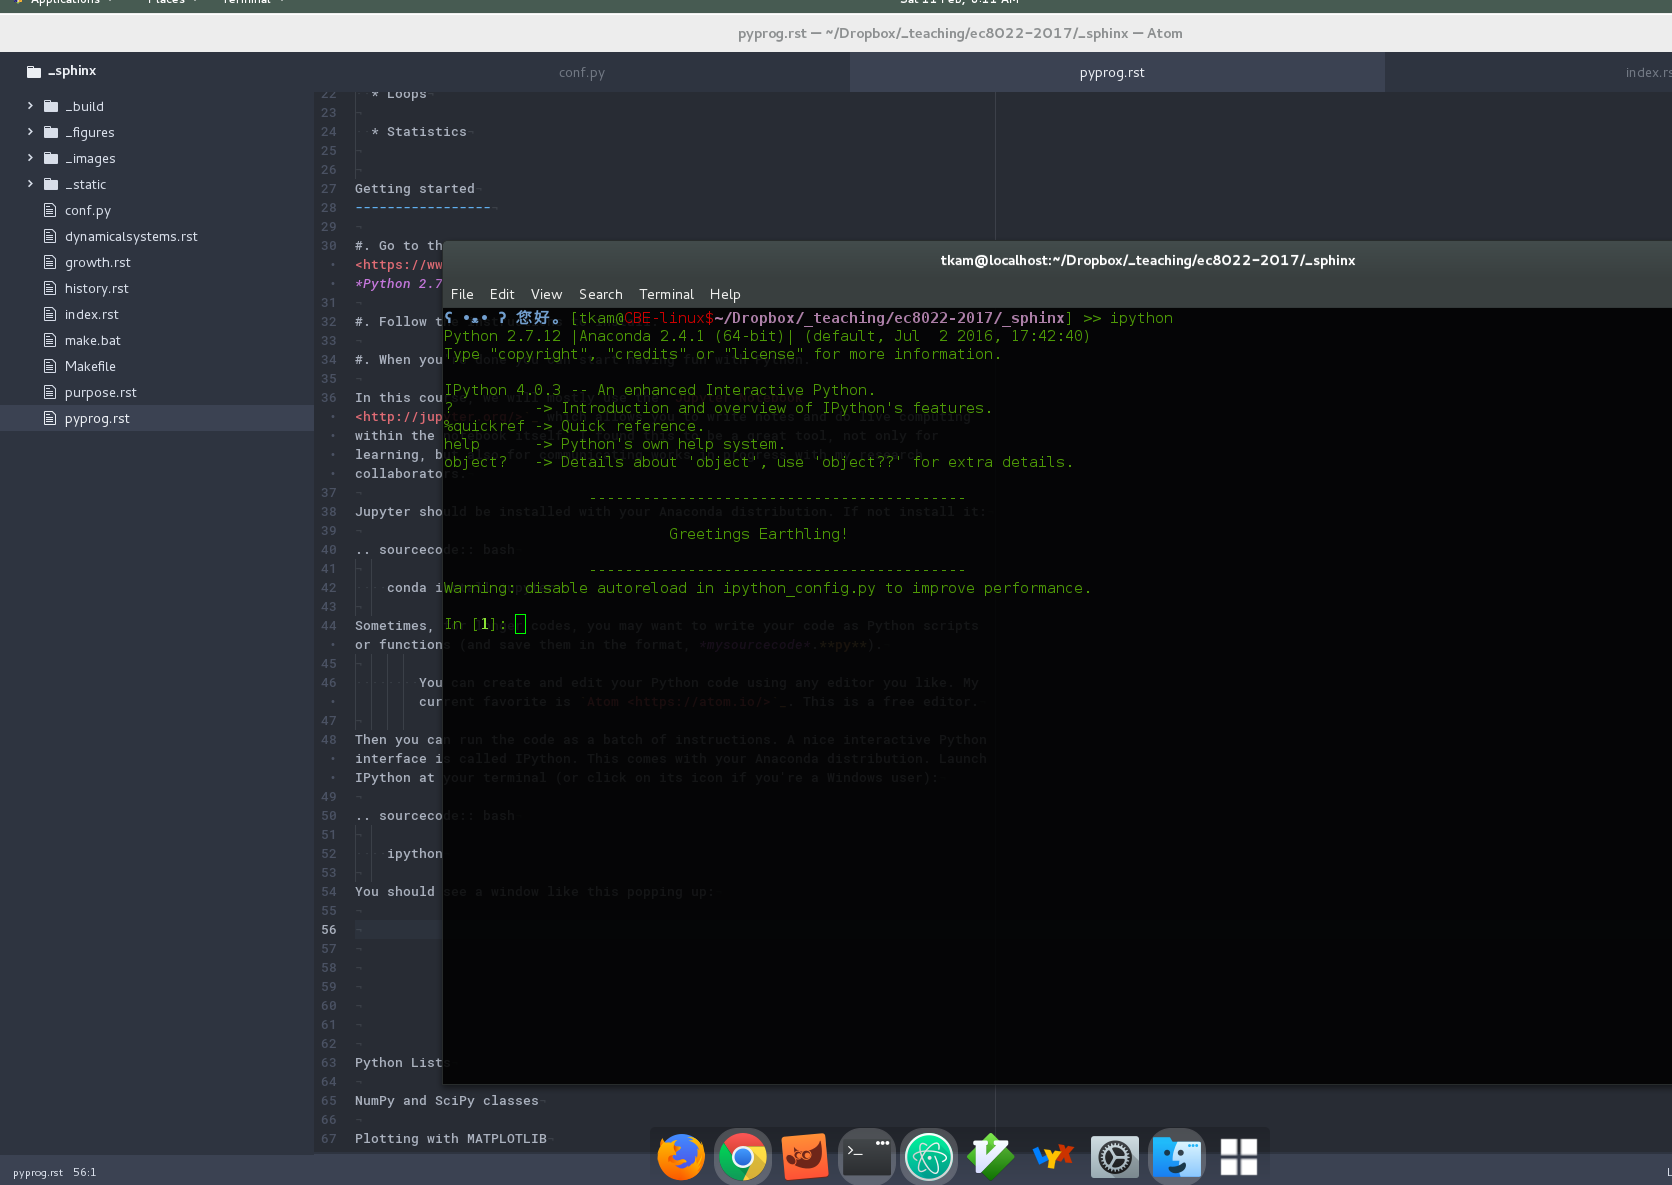Viewport: 1672px width, 1185px height.
Task: Open the terminal Search menu
Action: tap(600, 294)
